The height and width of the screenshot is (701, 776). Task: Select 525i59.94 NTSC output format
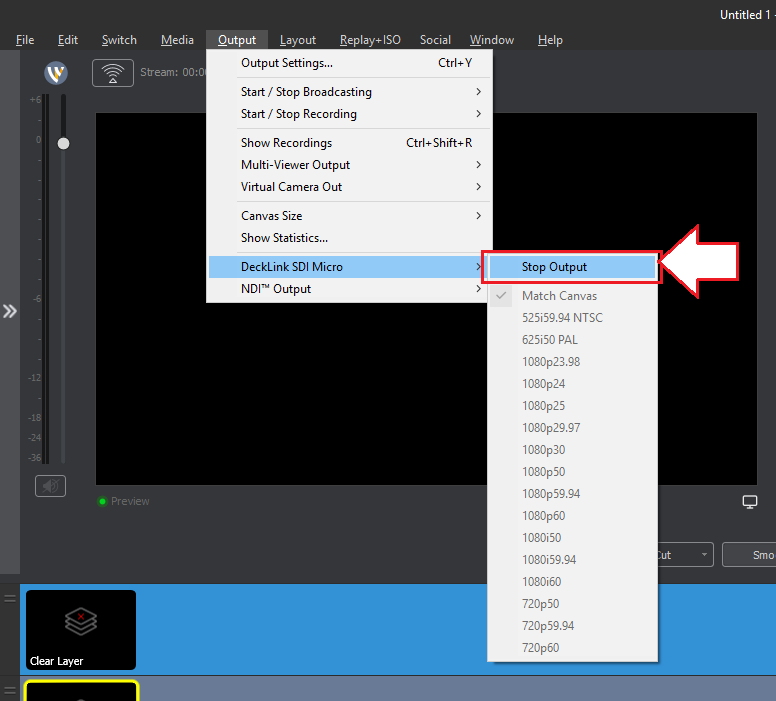click(x=572, y=318)
